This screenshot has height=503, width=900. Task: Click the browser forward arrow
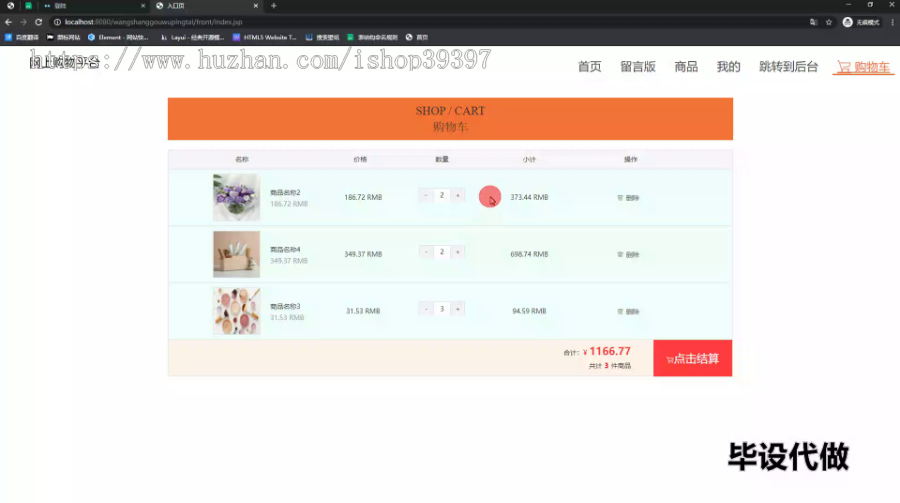point(24,22)
